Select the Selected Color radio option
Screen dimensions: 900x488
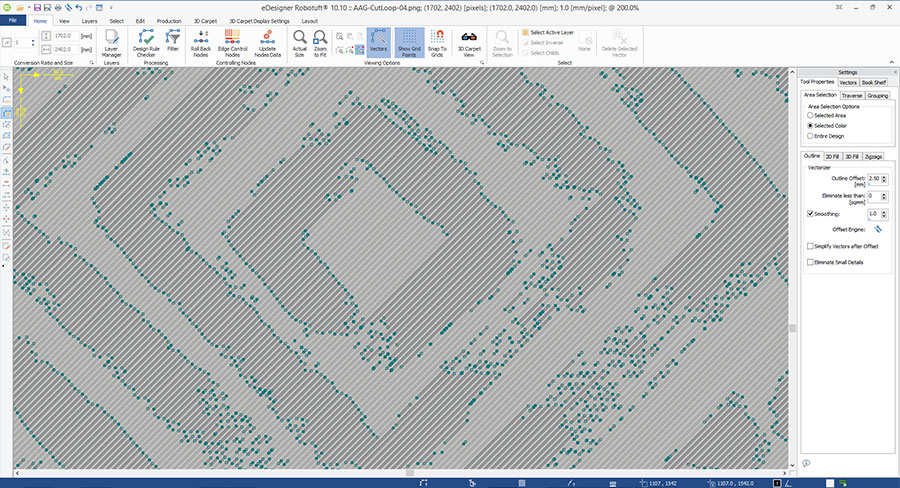827,126
